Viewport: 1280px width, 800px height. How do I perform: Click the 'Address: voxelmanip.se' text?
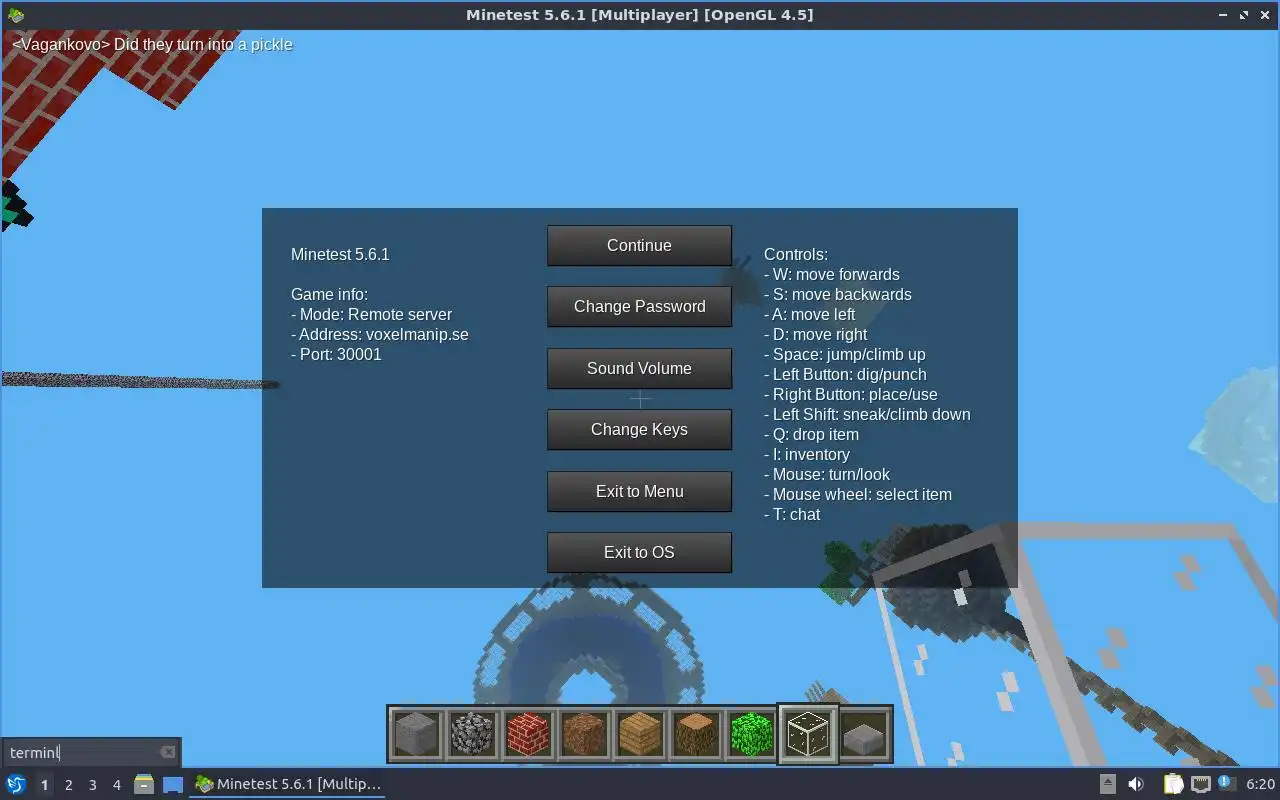click(x=380, y=334)
